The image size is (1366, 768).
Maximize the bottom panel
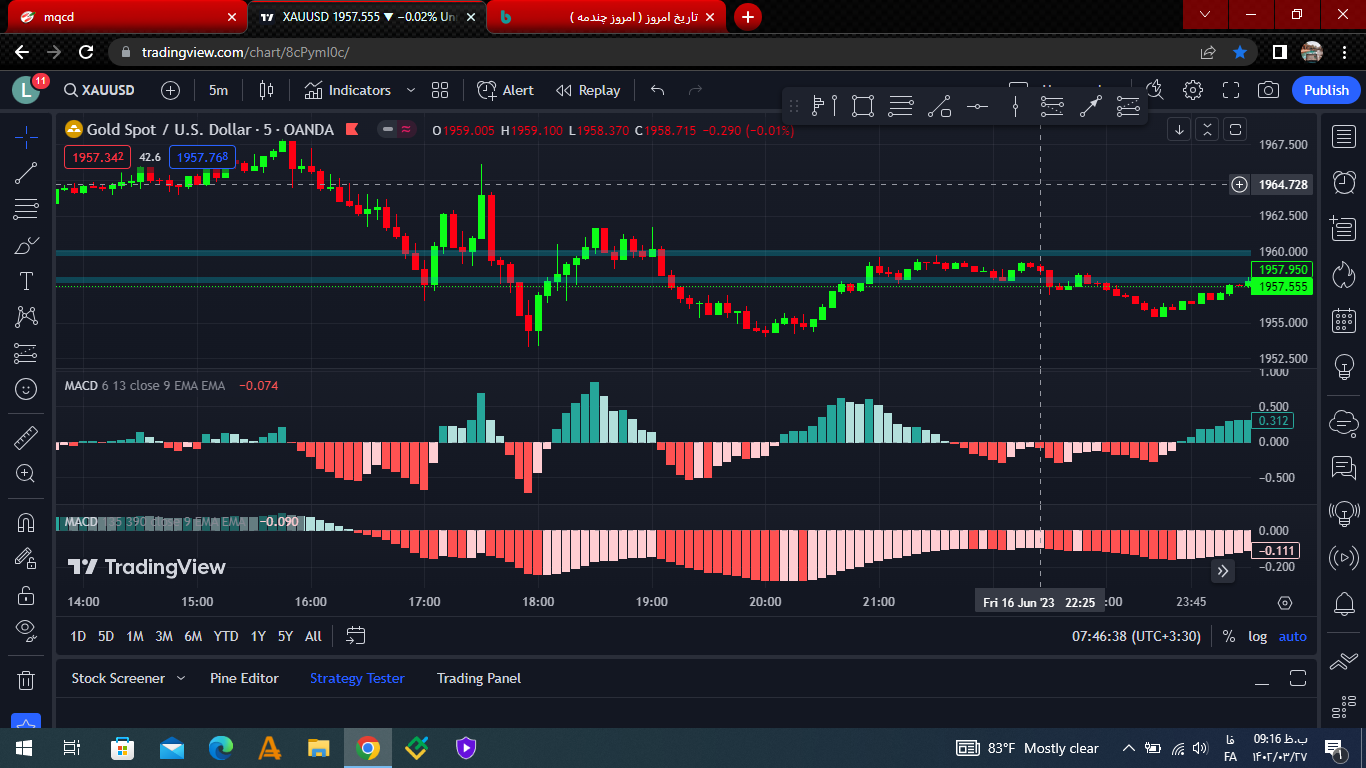(1298, 678)
